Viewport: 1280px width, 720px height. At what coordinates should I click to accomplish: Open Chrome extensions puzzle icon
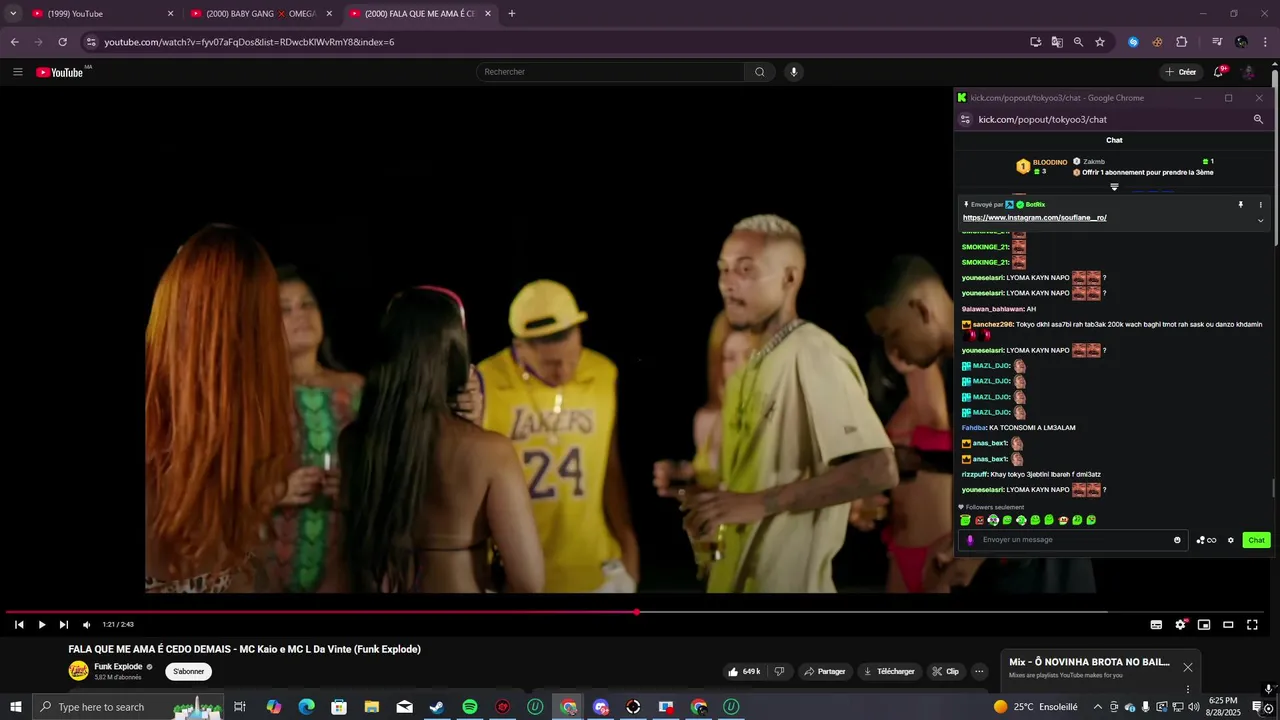coord(1181,42)
